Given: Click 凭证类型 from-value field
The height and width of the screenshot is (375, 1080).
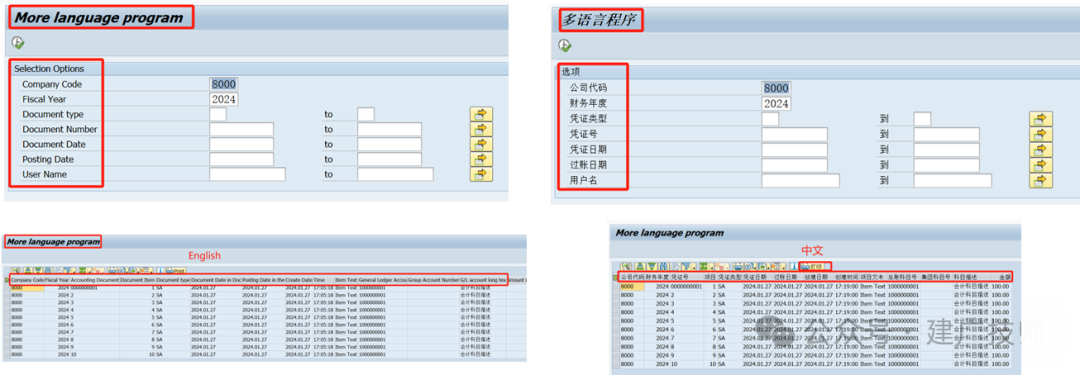Looking at the screenshot, I should (770, 119).
